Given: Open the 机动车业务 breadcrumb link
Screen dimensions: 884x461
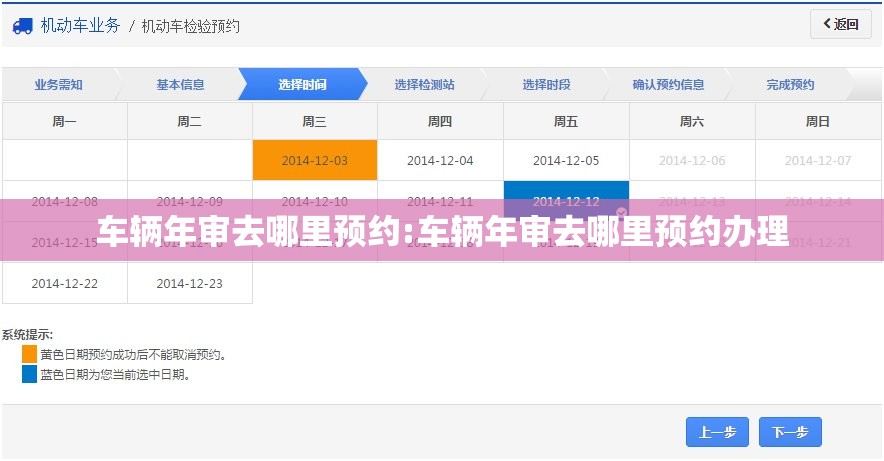Looking at the screenshot, I should coord(81,25).
